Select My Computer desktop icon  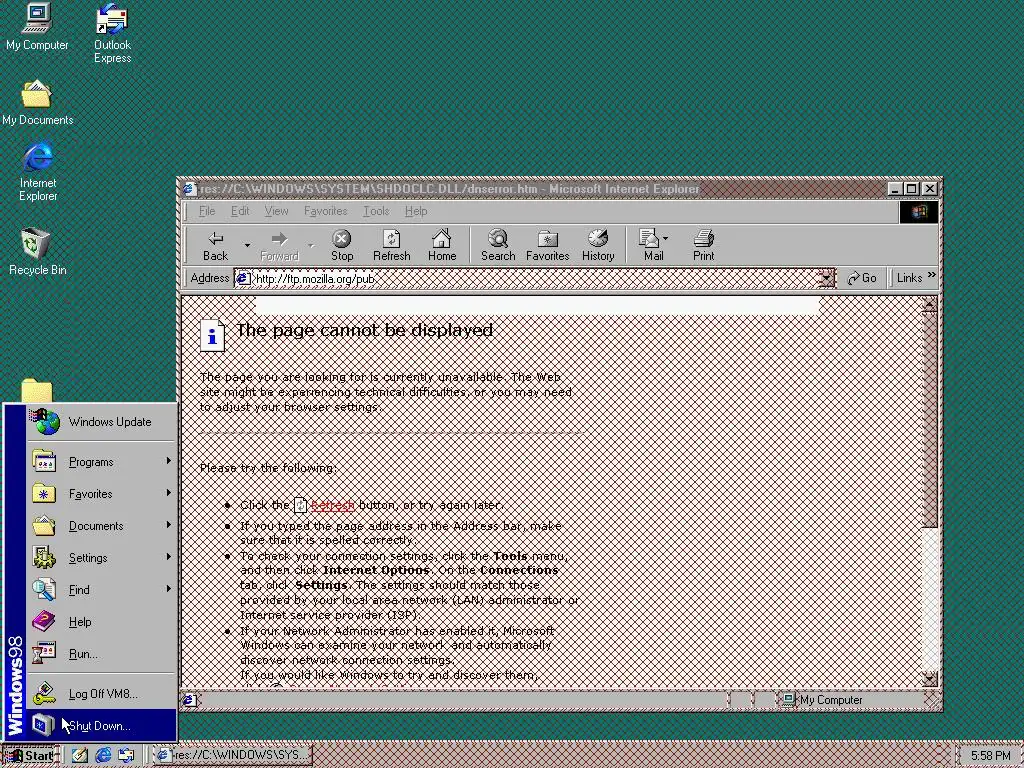click(x=37, y=27)
